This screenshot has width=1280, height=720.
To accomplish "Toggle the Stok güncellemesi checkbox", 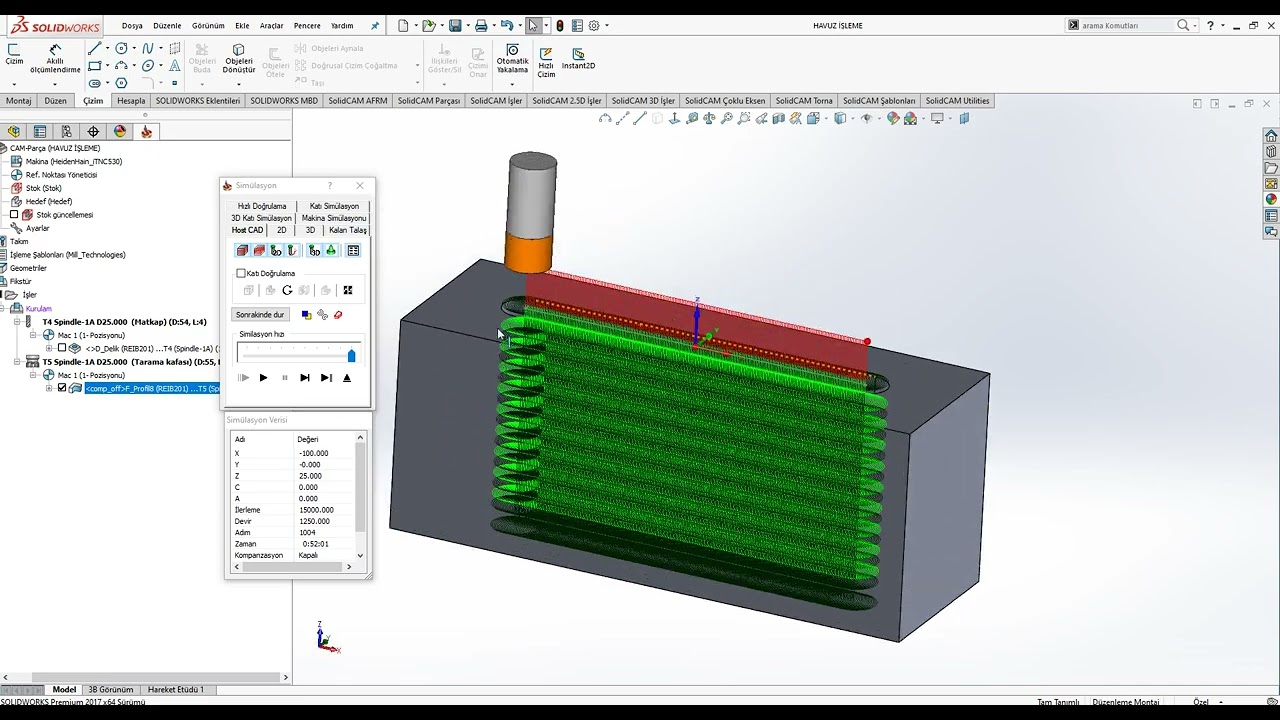I will click(x=14, y=215).
